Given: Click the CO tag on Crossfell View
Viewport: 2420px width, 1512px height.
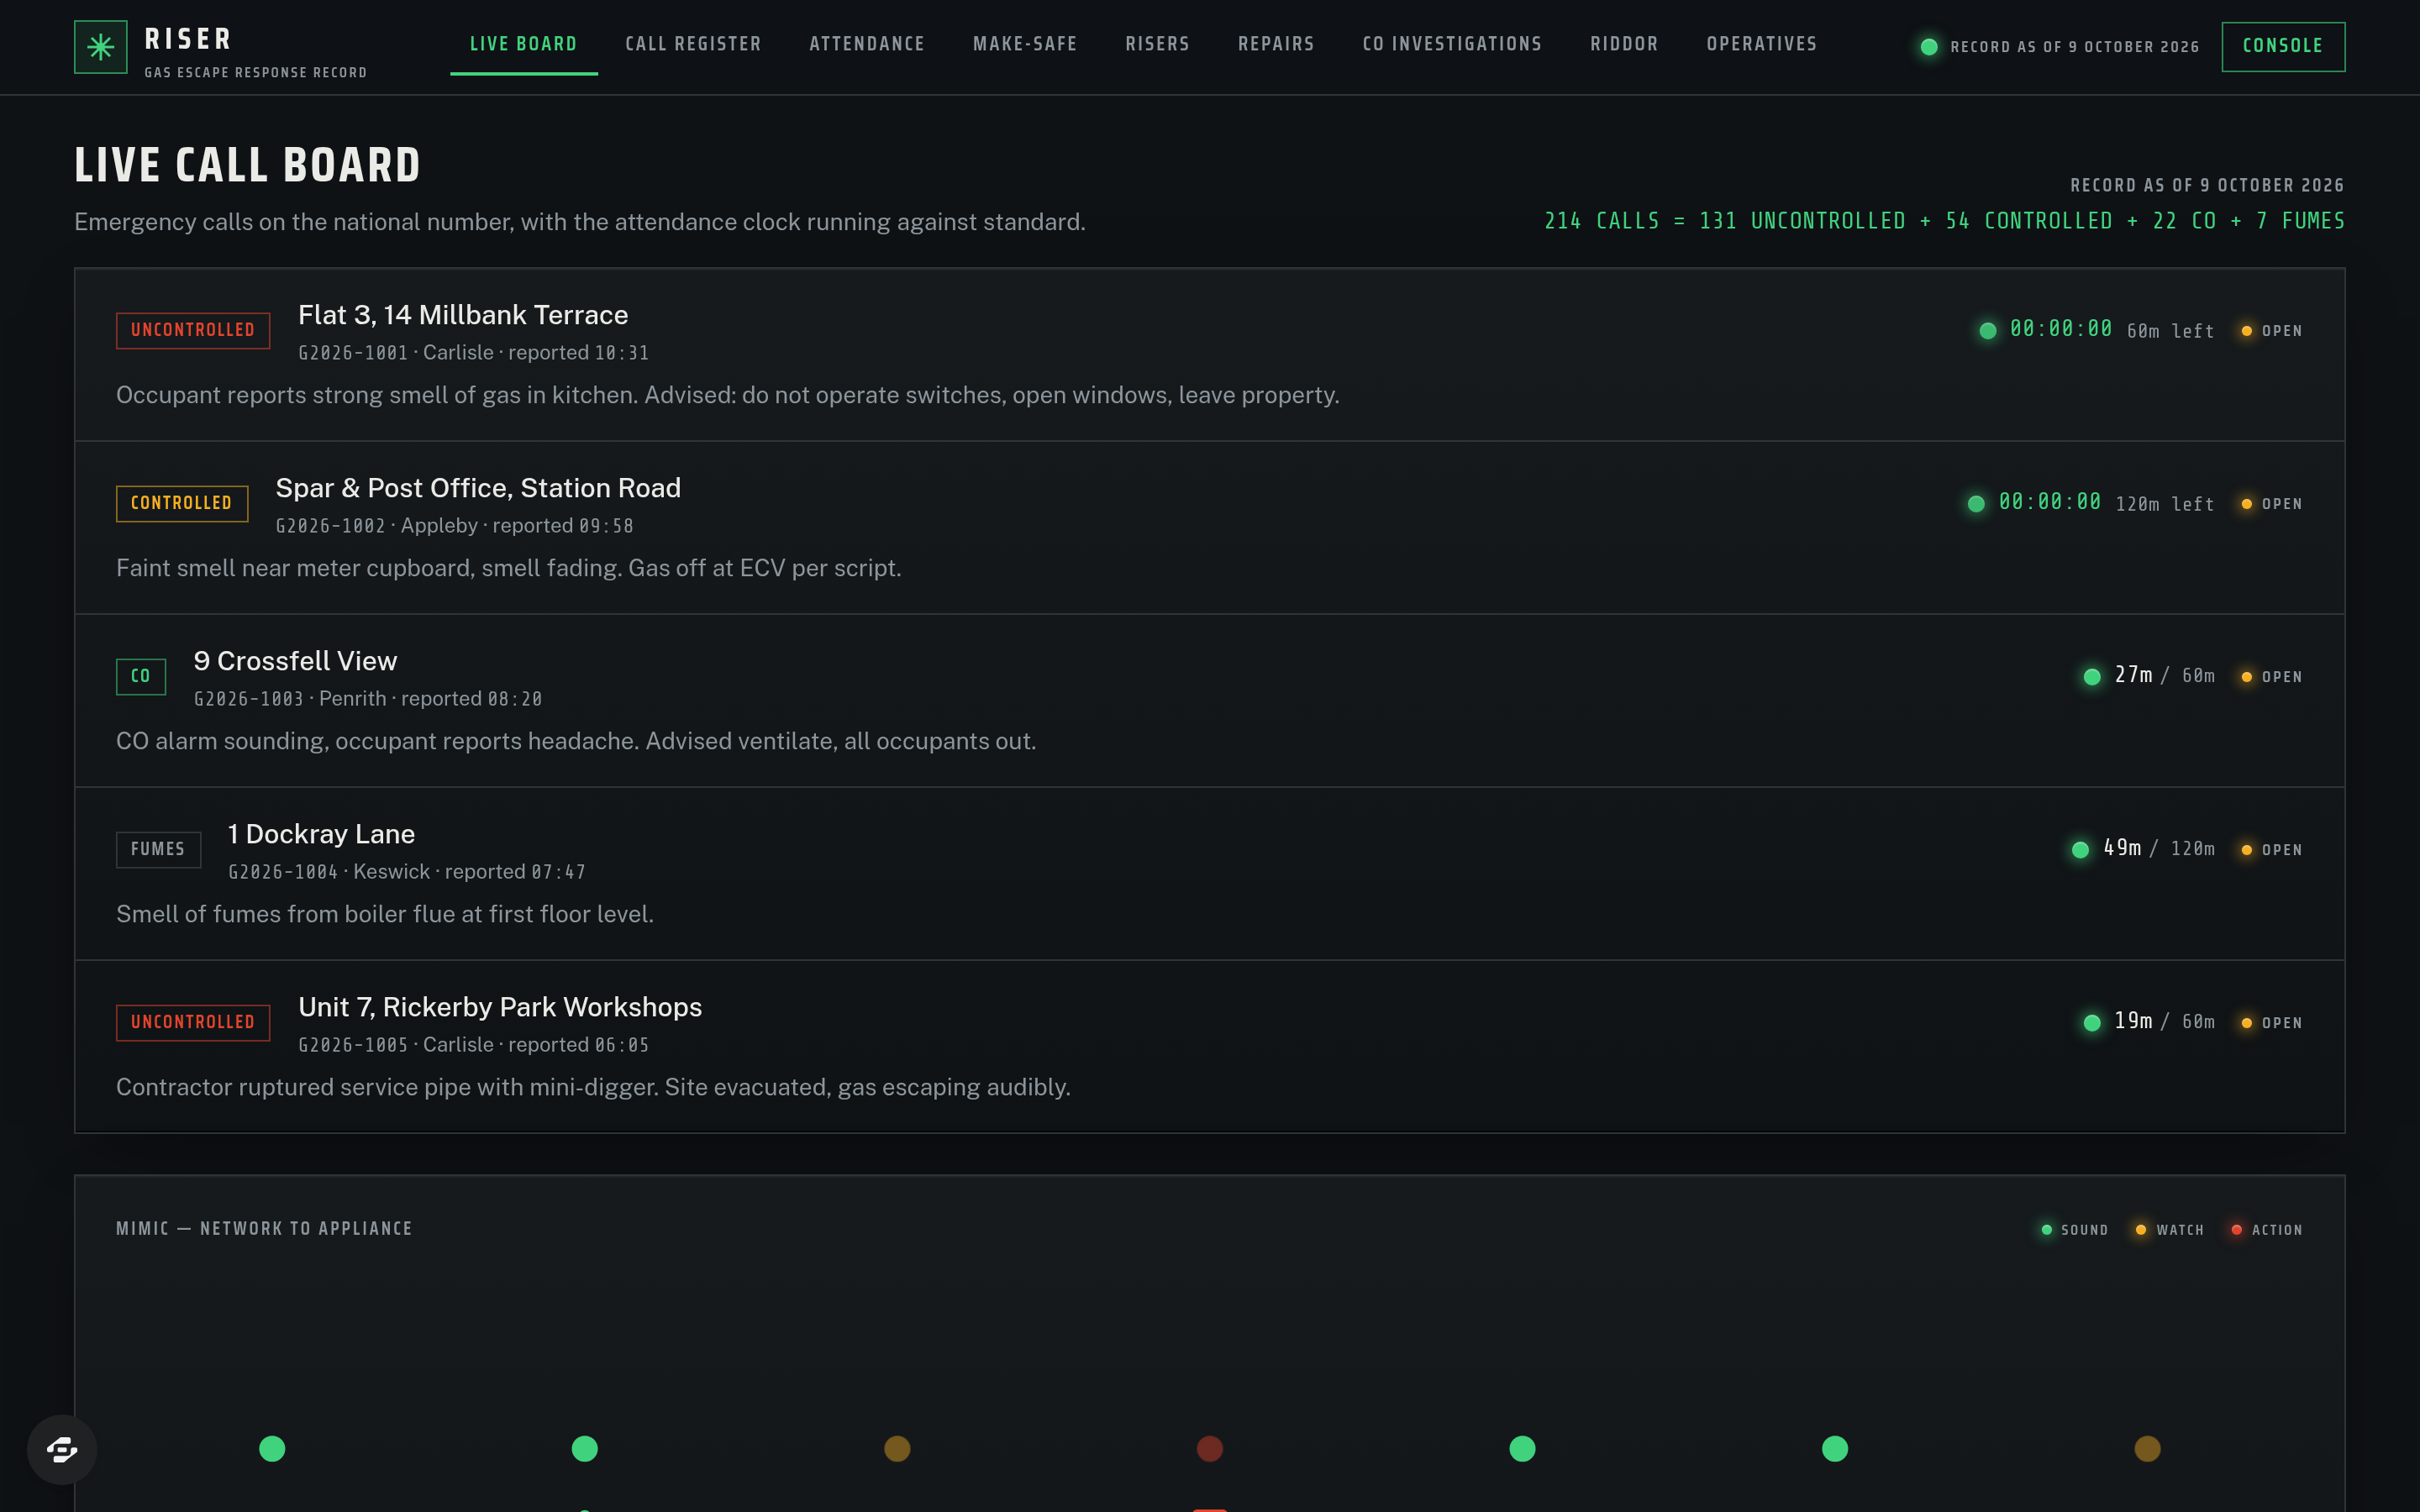Looking at the screenshot, I should click(141, 676).
